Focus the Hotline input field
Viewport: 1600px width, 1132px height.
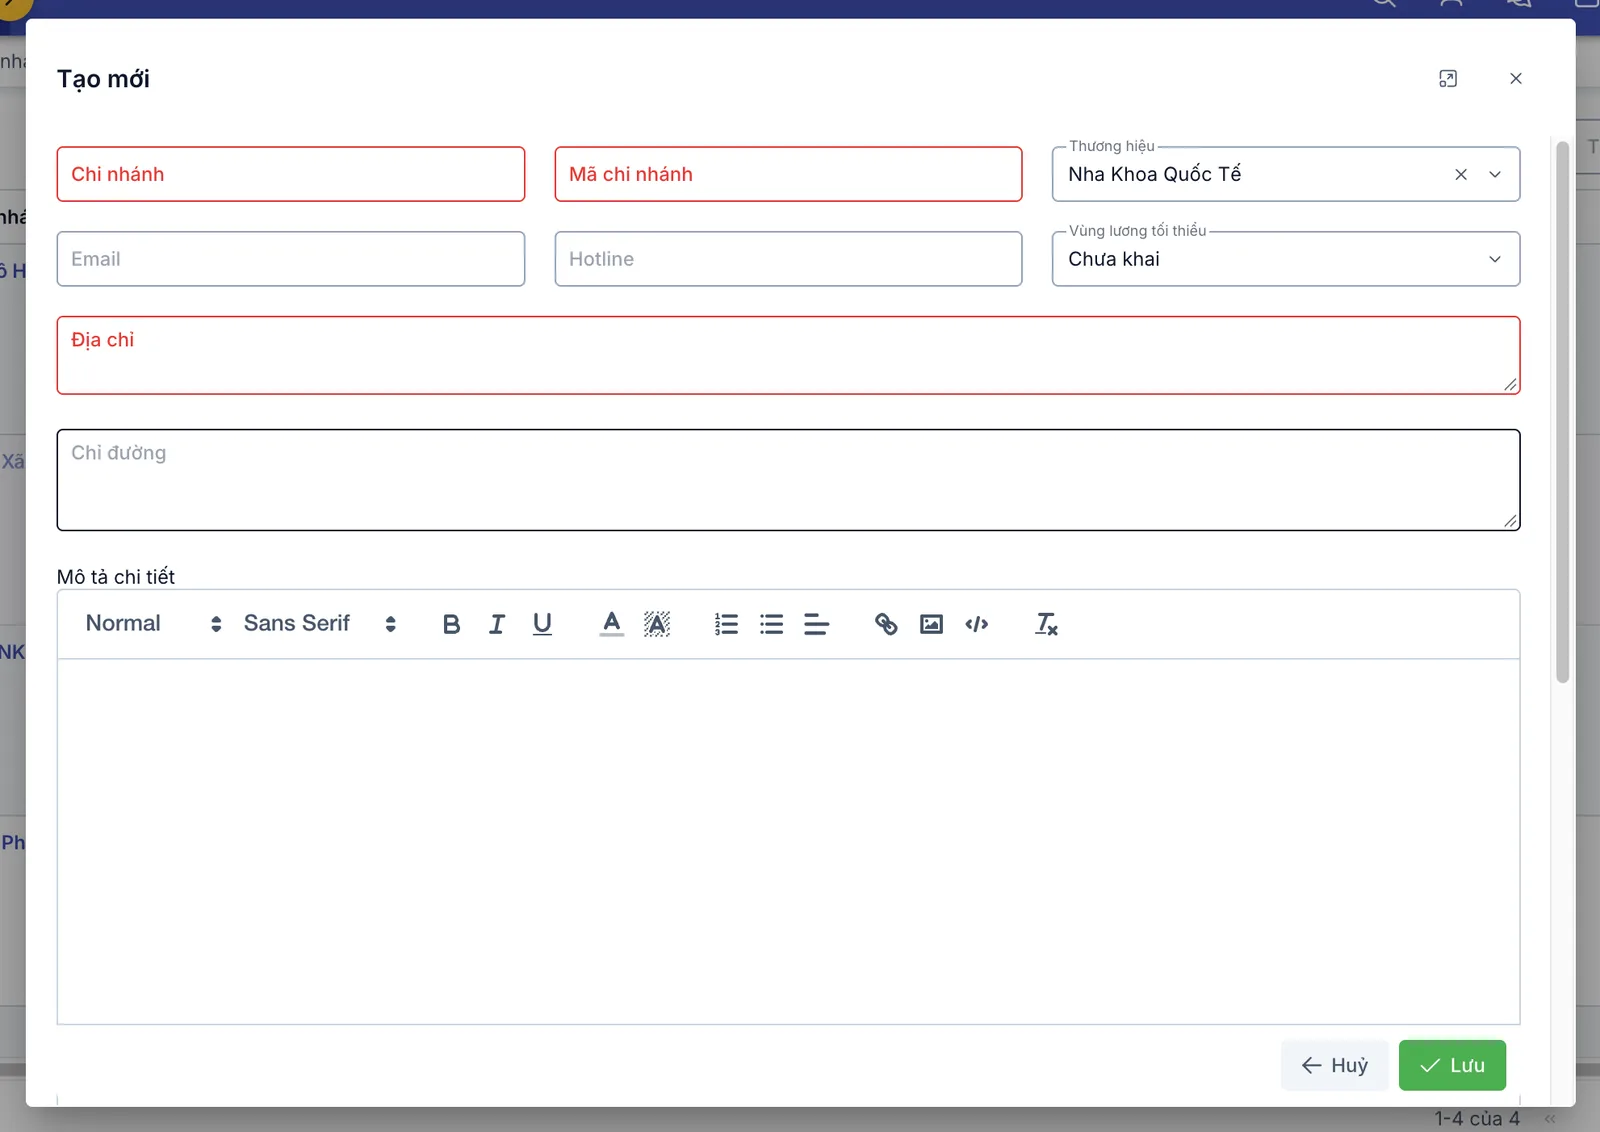click(788, 259)
